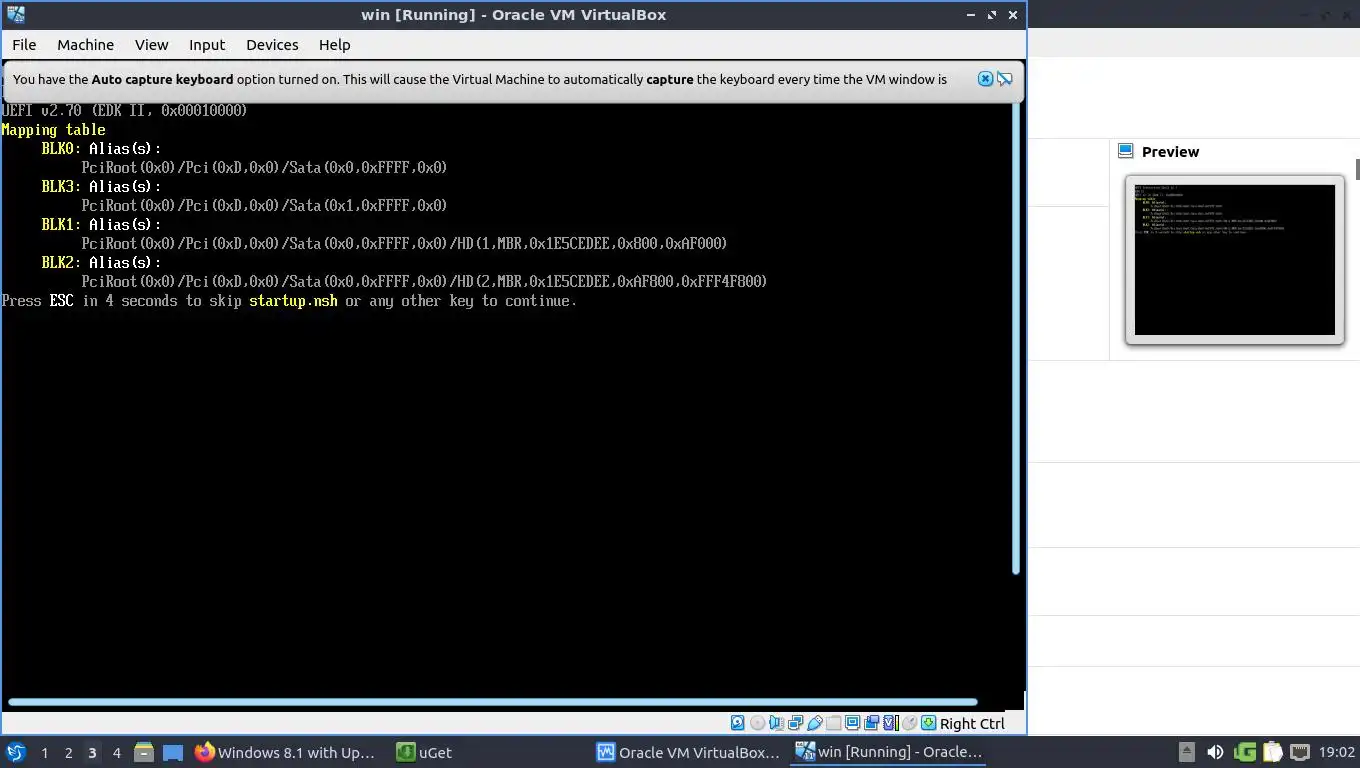Click the don't-show-again icon on notification
Image resolution: width=1360 pixels, height=768 pixels.
pos(1005,79)
